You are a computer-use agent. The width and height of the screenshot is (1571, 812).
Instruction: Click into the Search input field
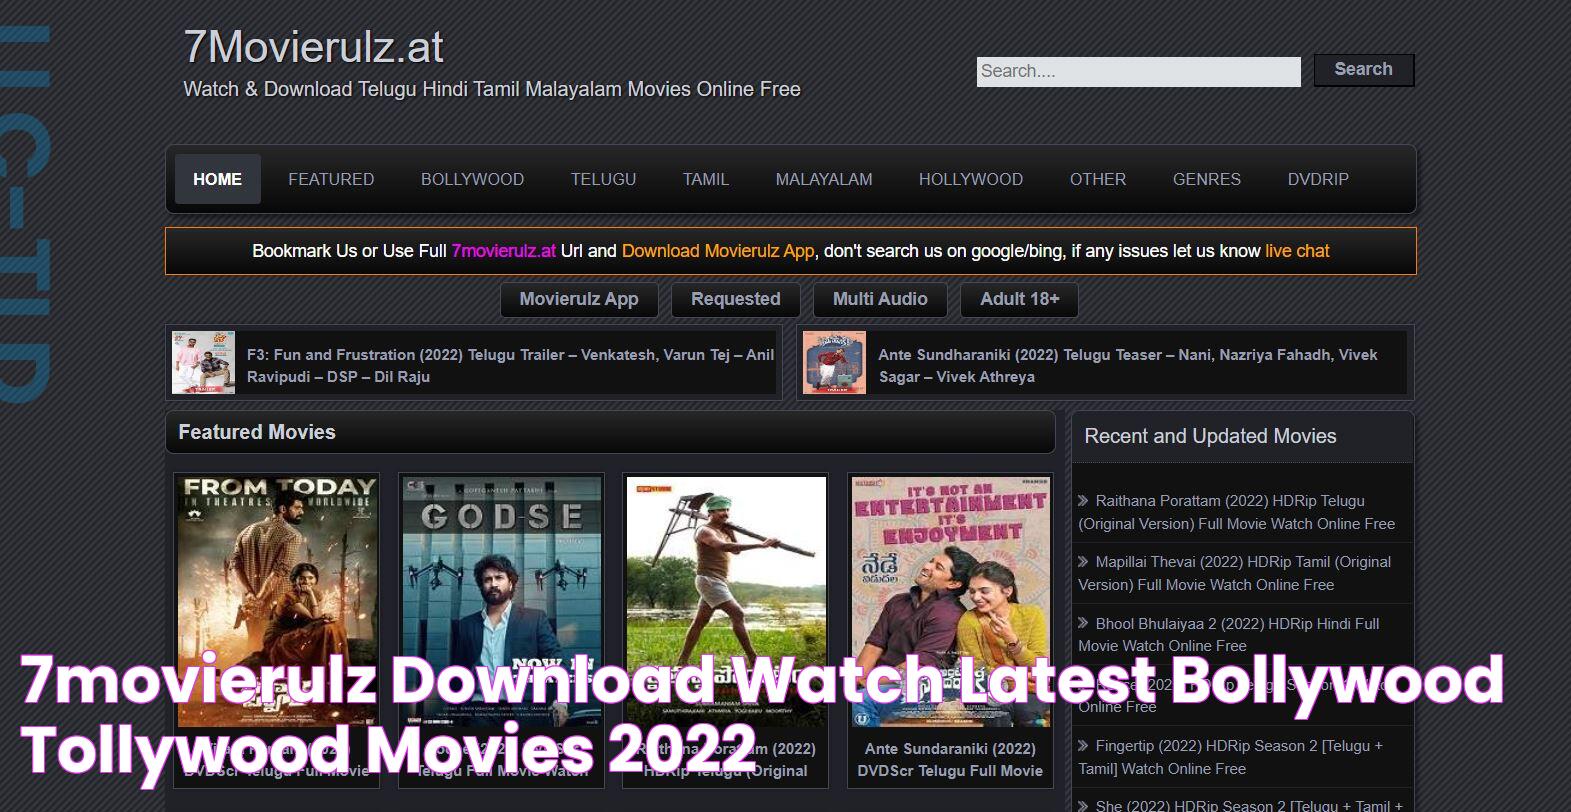[1138, 71]
